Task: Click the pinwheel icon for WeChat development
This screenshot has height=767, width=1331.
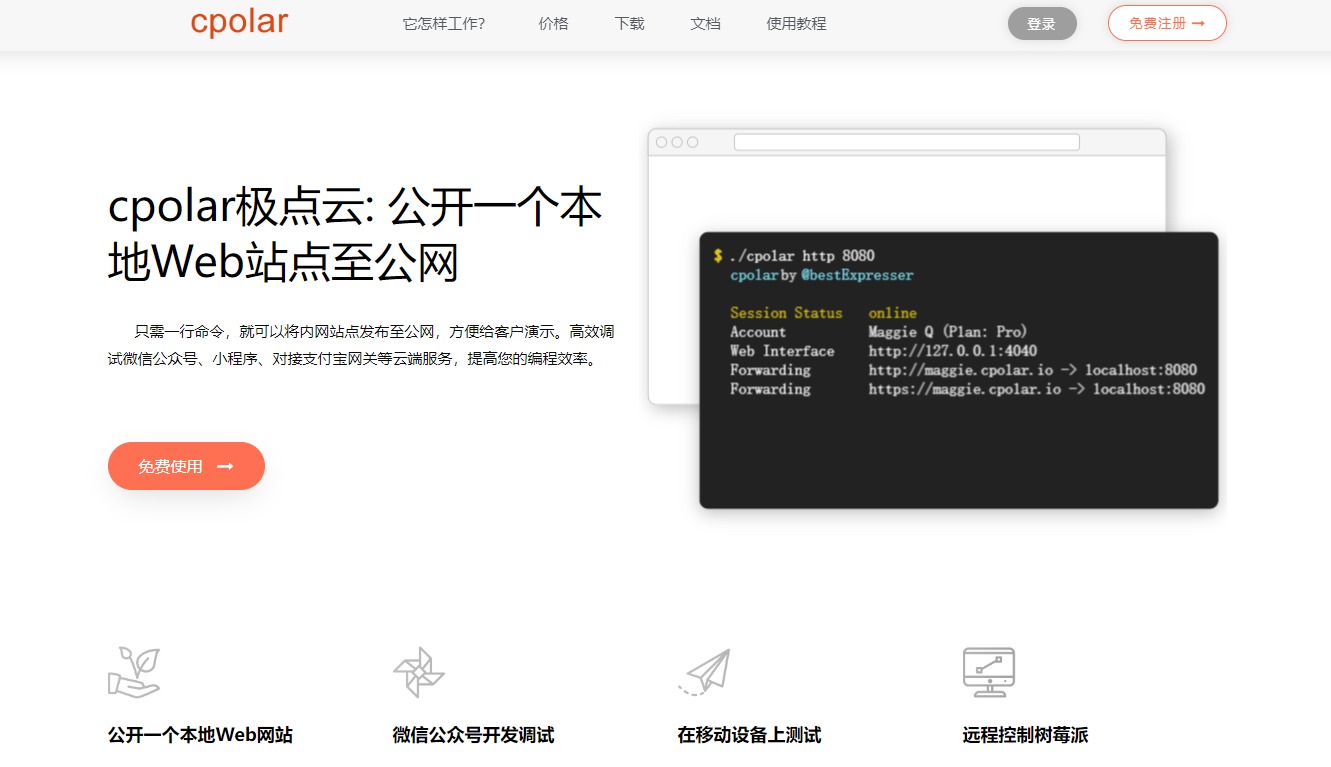Action: tap(418, 672)
